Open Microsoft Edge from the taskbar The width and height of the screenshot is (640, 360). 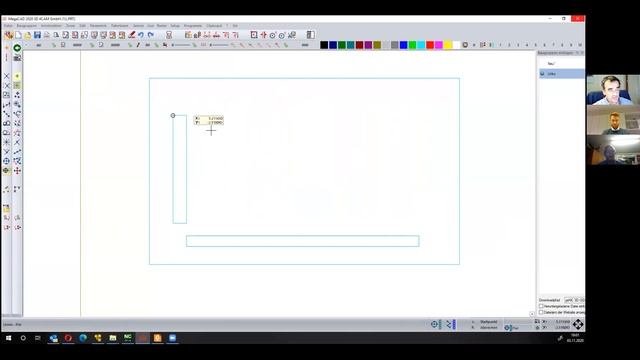[83, 338]
